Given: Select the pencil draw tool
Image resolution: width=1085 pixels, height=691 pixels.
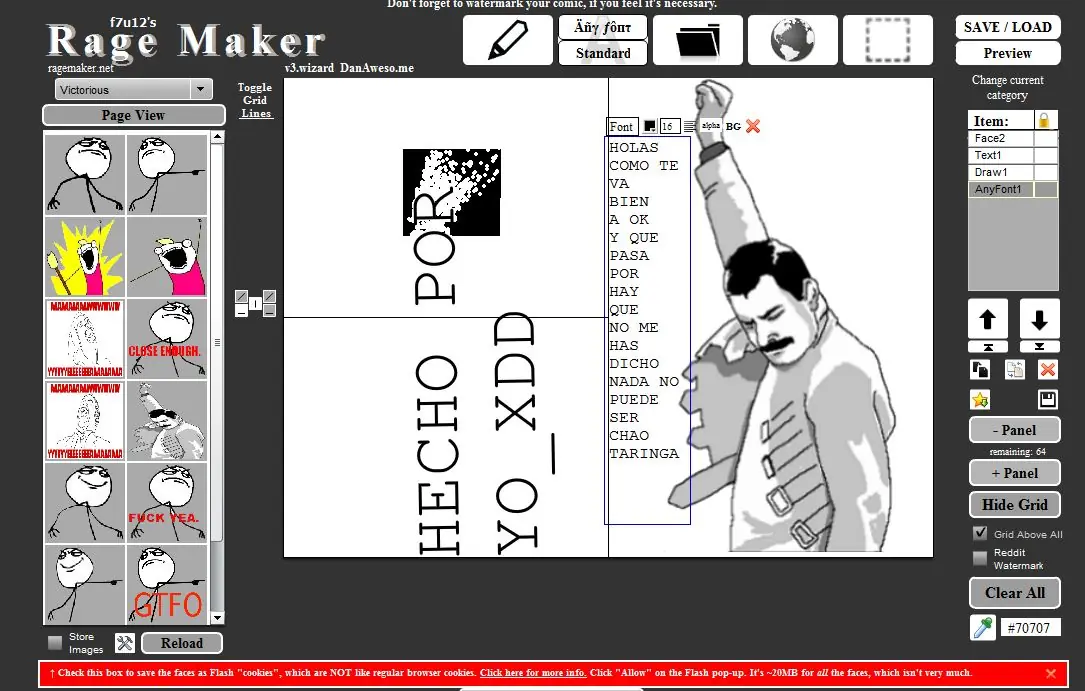Looking at the screenshot, I should point(507,41).
